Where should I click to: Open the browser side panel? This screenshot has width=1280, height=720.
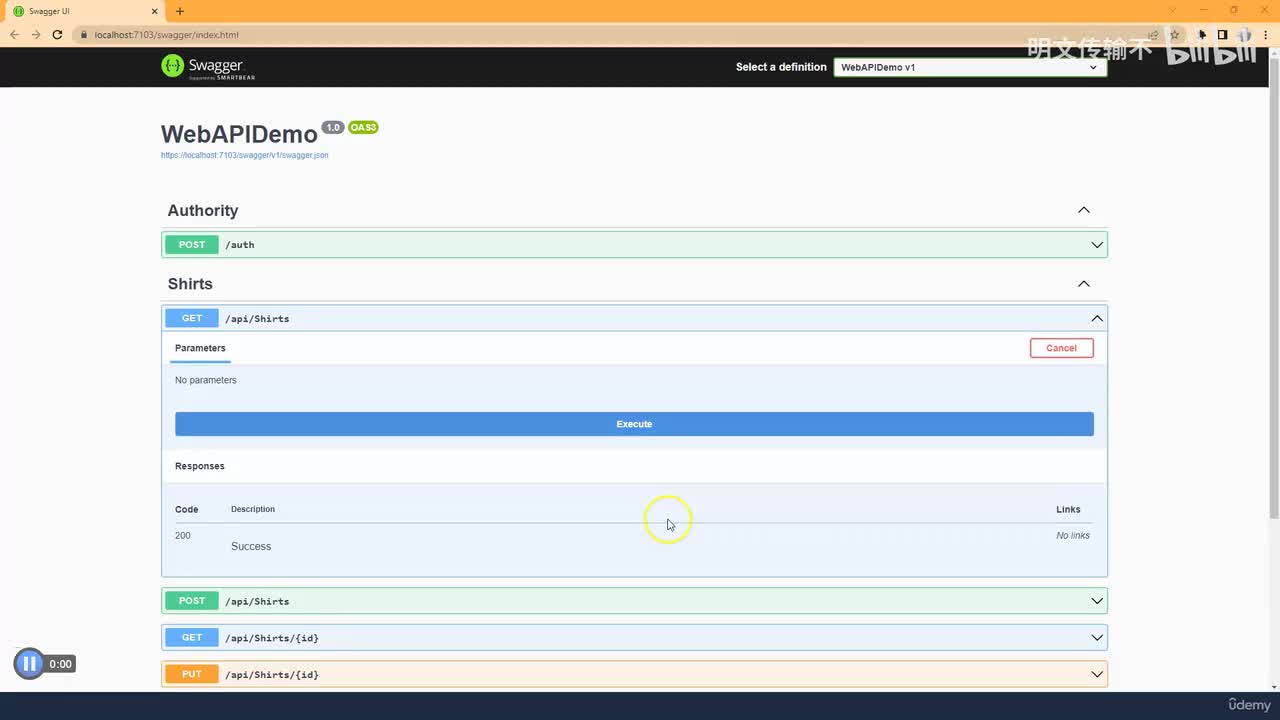[x=1222, y=35]
